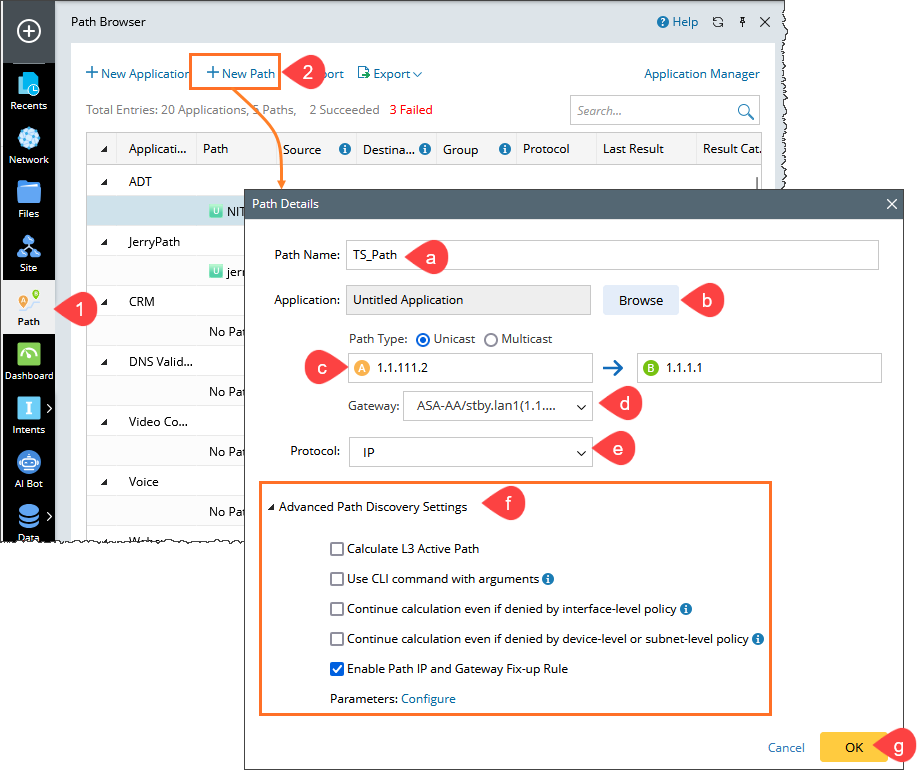Check continue if denied by interface-level policy
This screenshot has width=917, height=770.
tap(337, 609)
